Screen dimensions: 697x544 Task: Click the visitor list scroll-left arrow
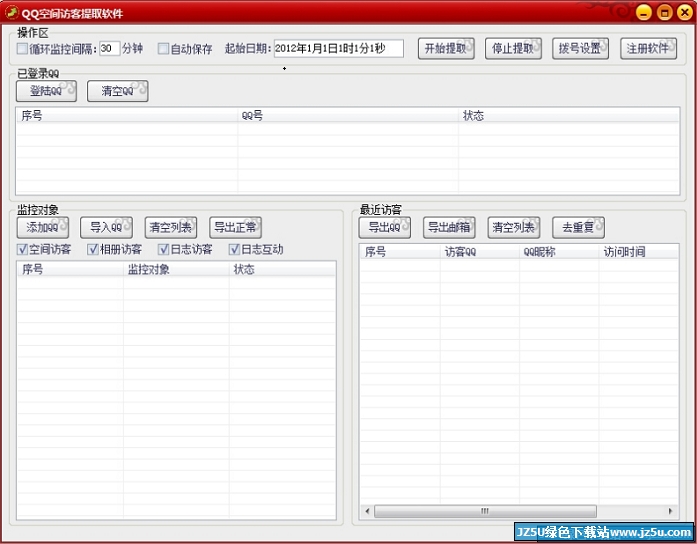(367, 511)
